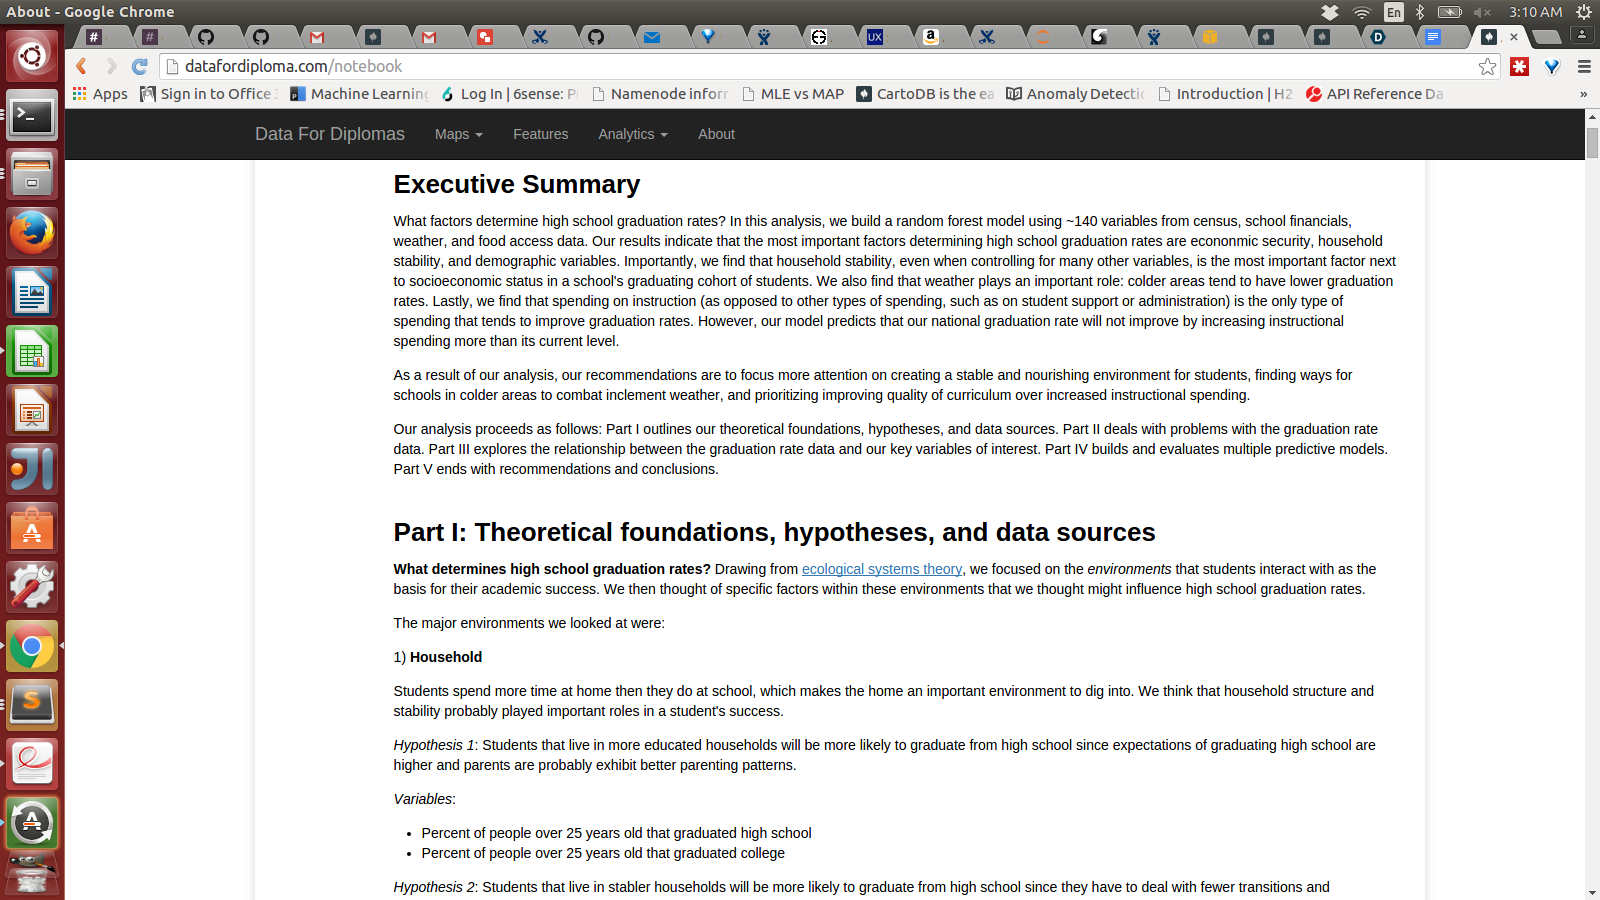This screenshot has width=1600, height=900.
Task: Open the Features navbar item
Action: [540, 134]
